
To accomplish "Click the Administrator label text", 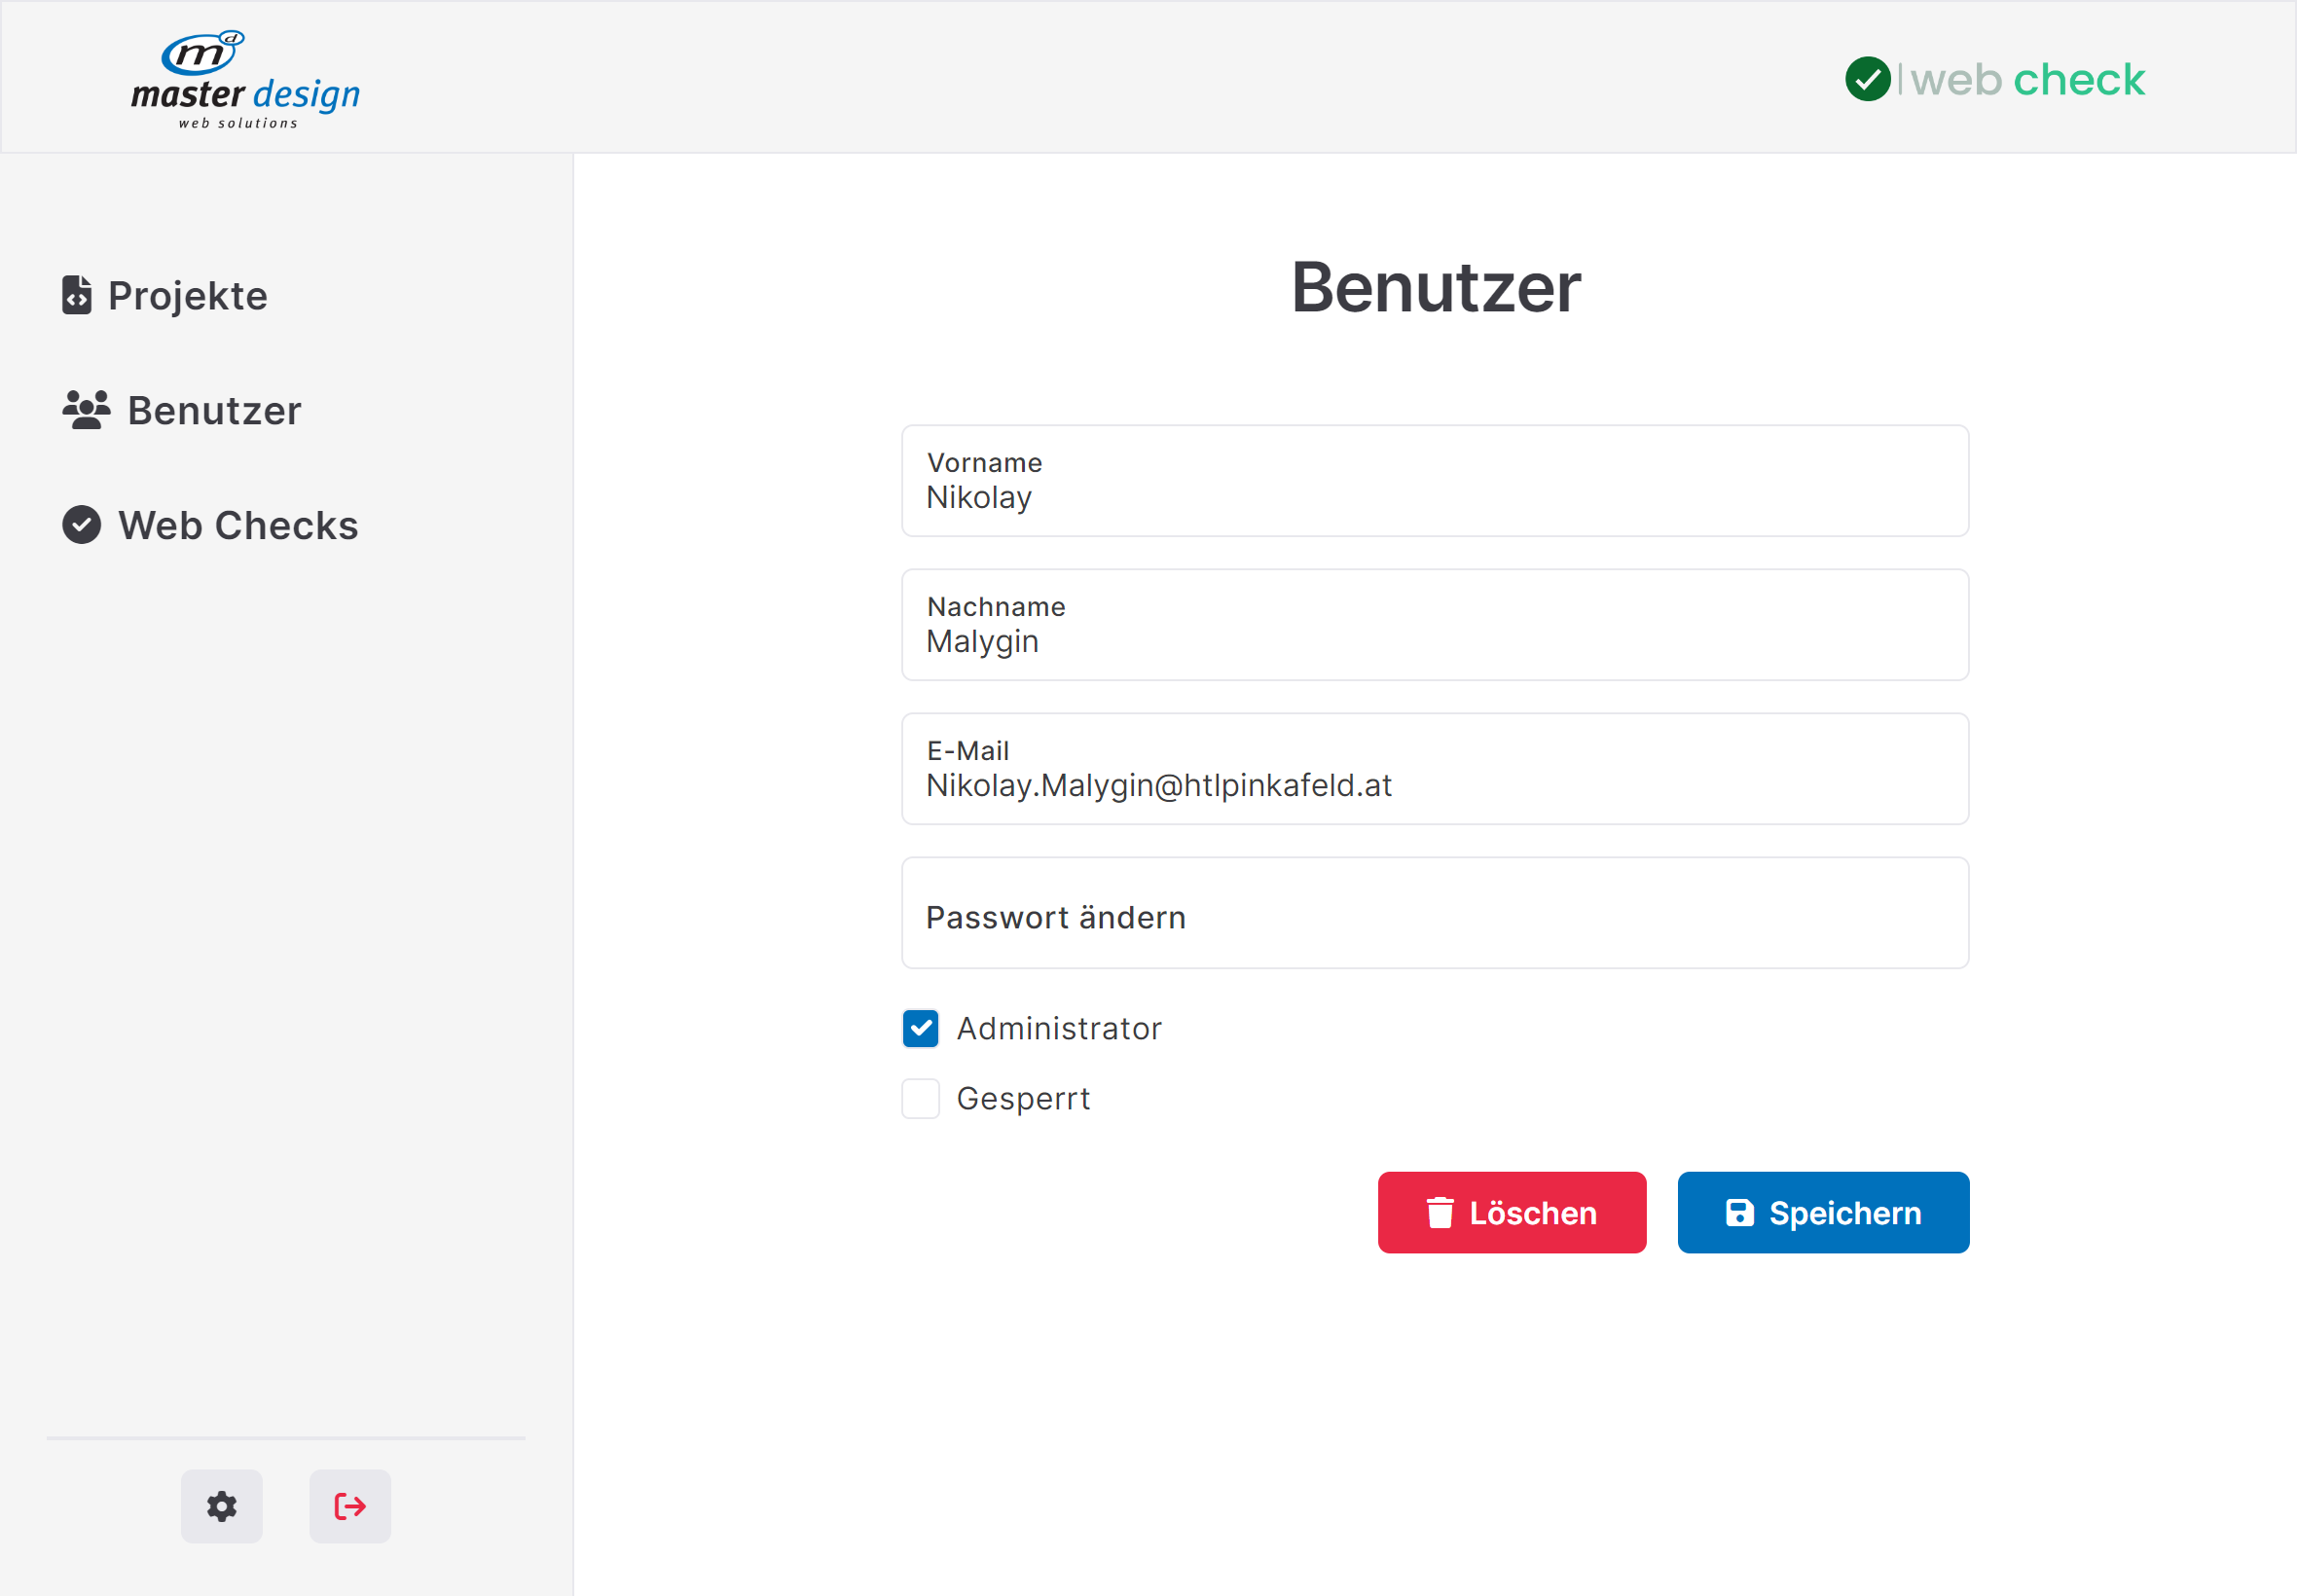I will coord(1058,1028).
